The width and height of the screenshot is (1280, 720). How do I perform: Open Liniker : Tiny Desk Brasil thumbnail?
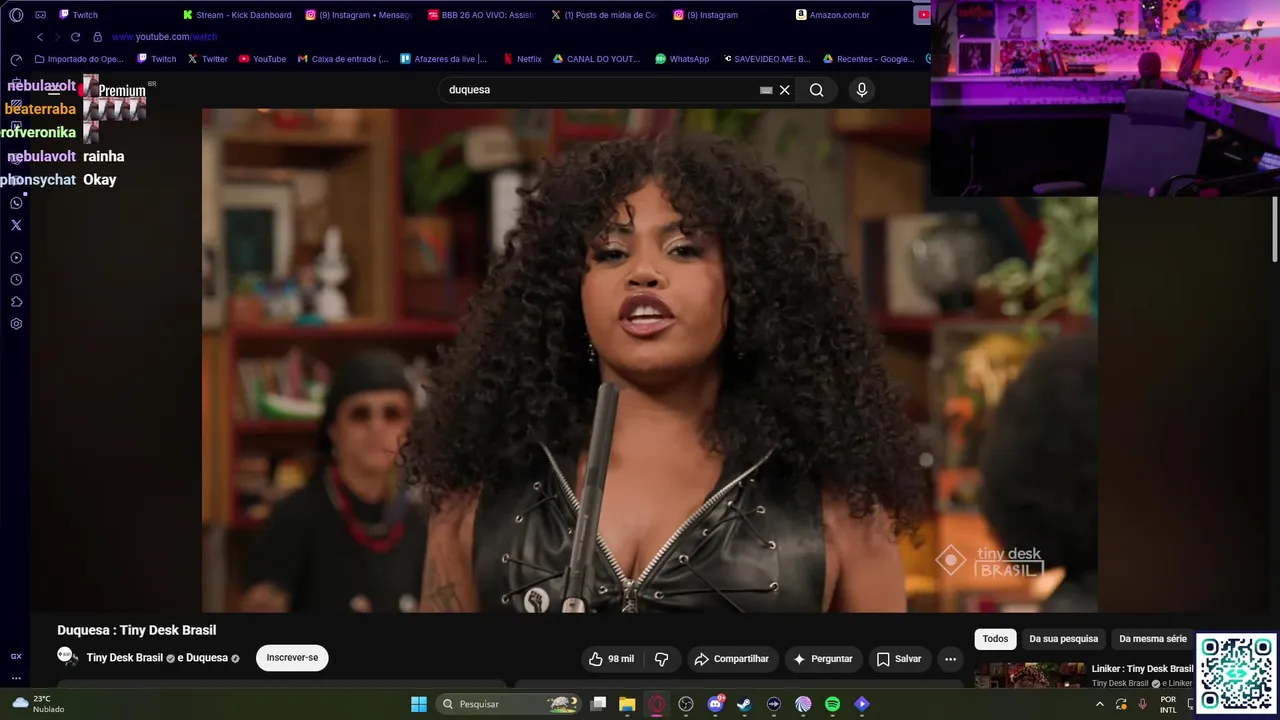pos(1030,675)
